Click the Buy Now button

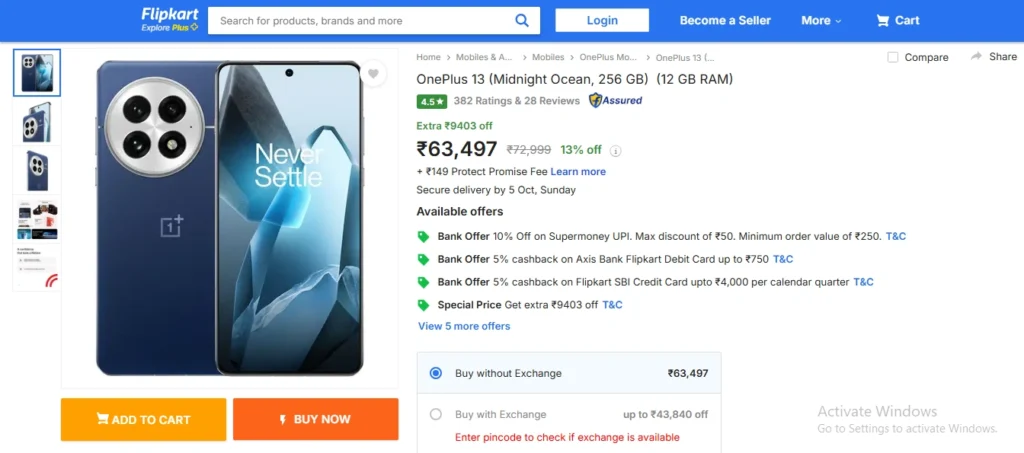point(316,419)
